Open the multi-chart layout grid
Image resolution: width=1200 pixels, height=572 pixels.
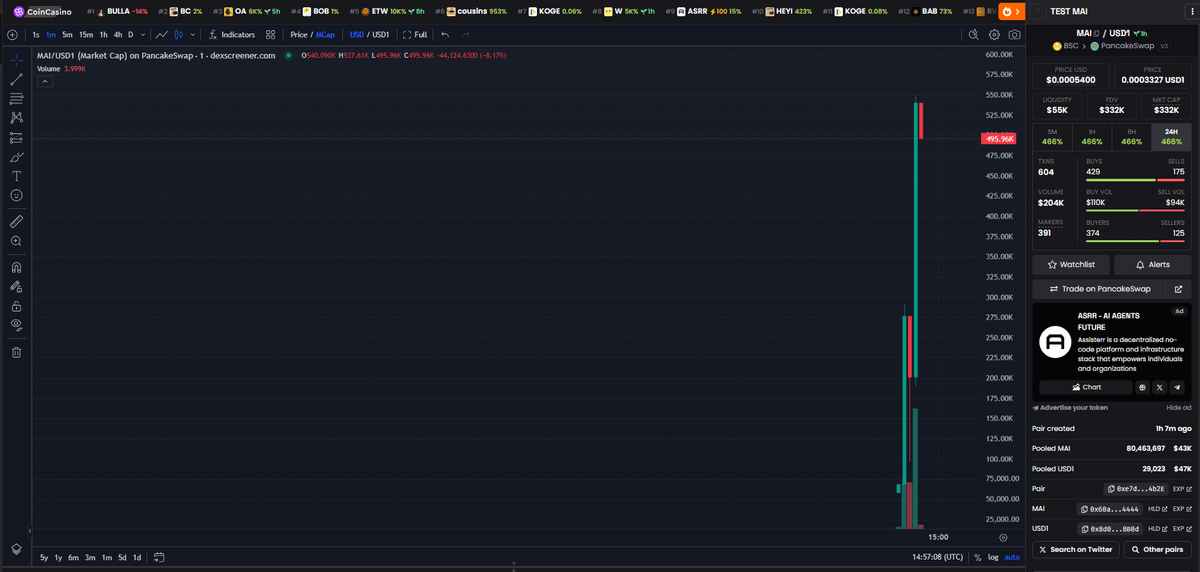point(271,34)
